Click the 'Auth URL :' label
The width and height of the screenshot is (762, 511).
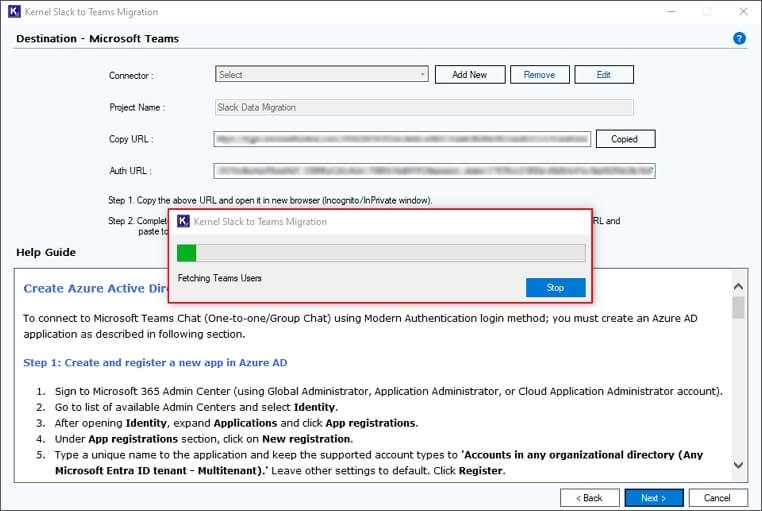[x=130, y=170]
